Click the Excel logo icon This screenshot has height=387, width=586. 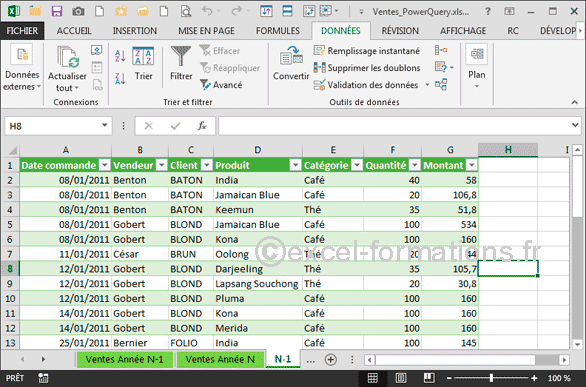tap(14, 11)
